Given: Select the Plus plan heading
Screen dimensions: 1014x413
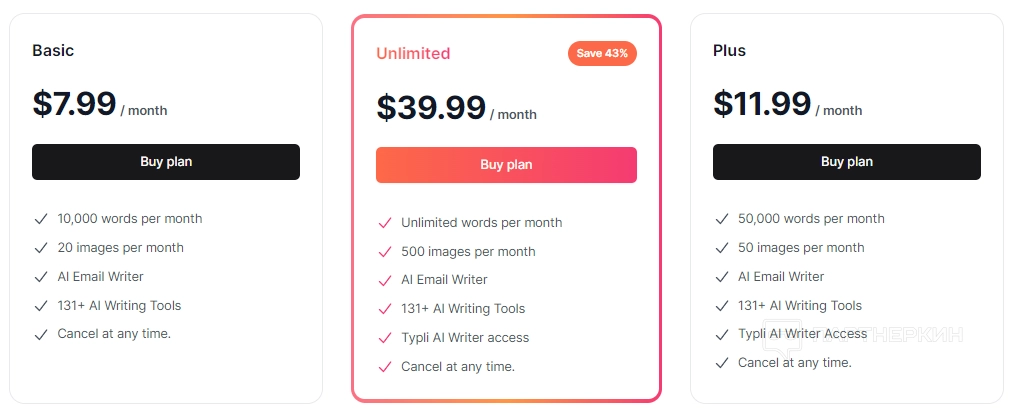Looking at the screenshot, I should click(x=729, y=50).
